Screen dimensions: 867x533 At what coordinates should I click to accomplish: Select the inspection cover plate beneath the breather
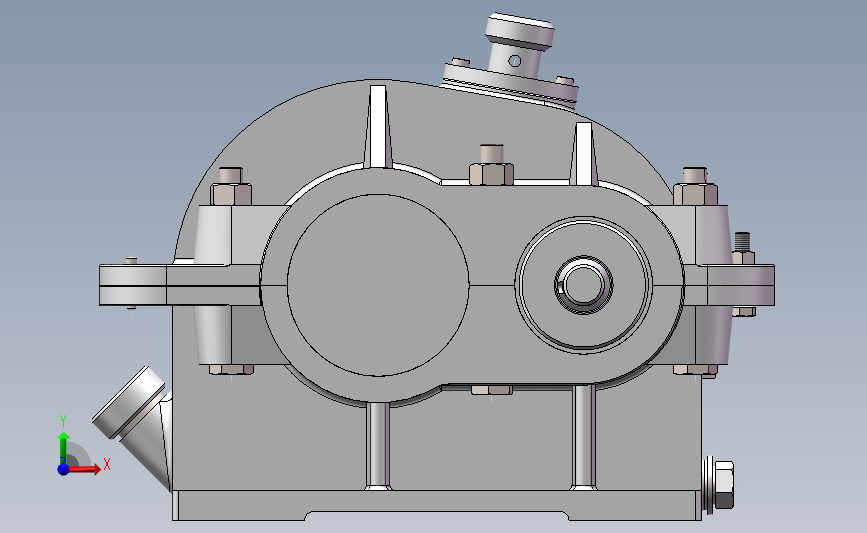tap(510, 88)
